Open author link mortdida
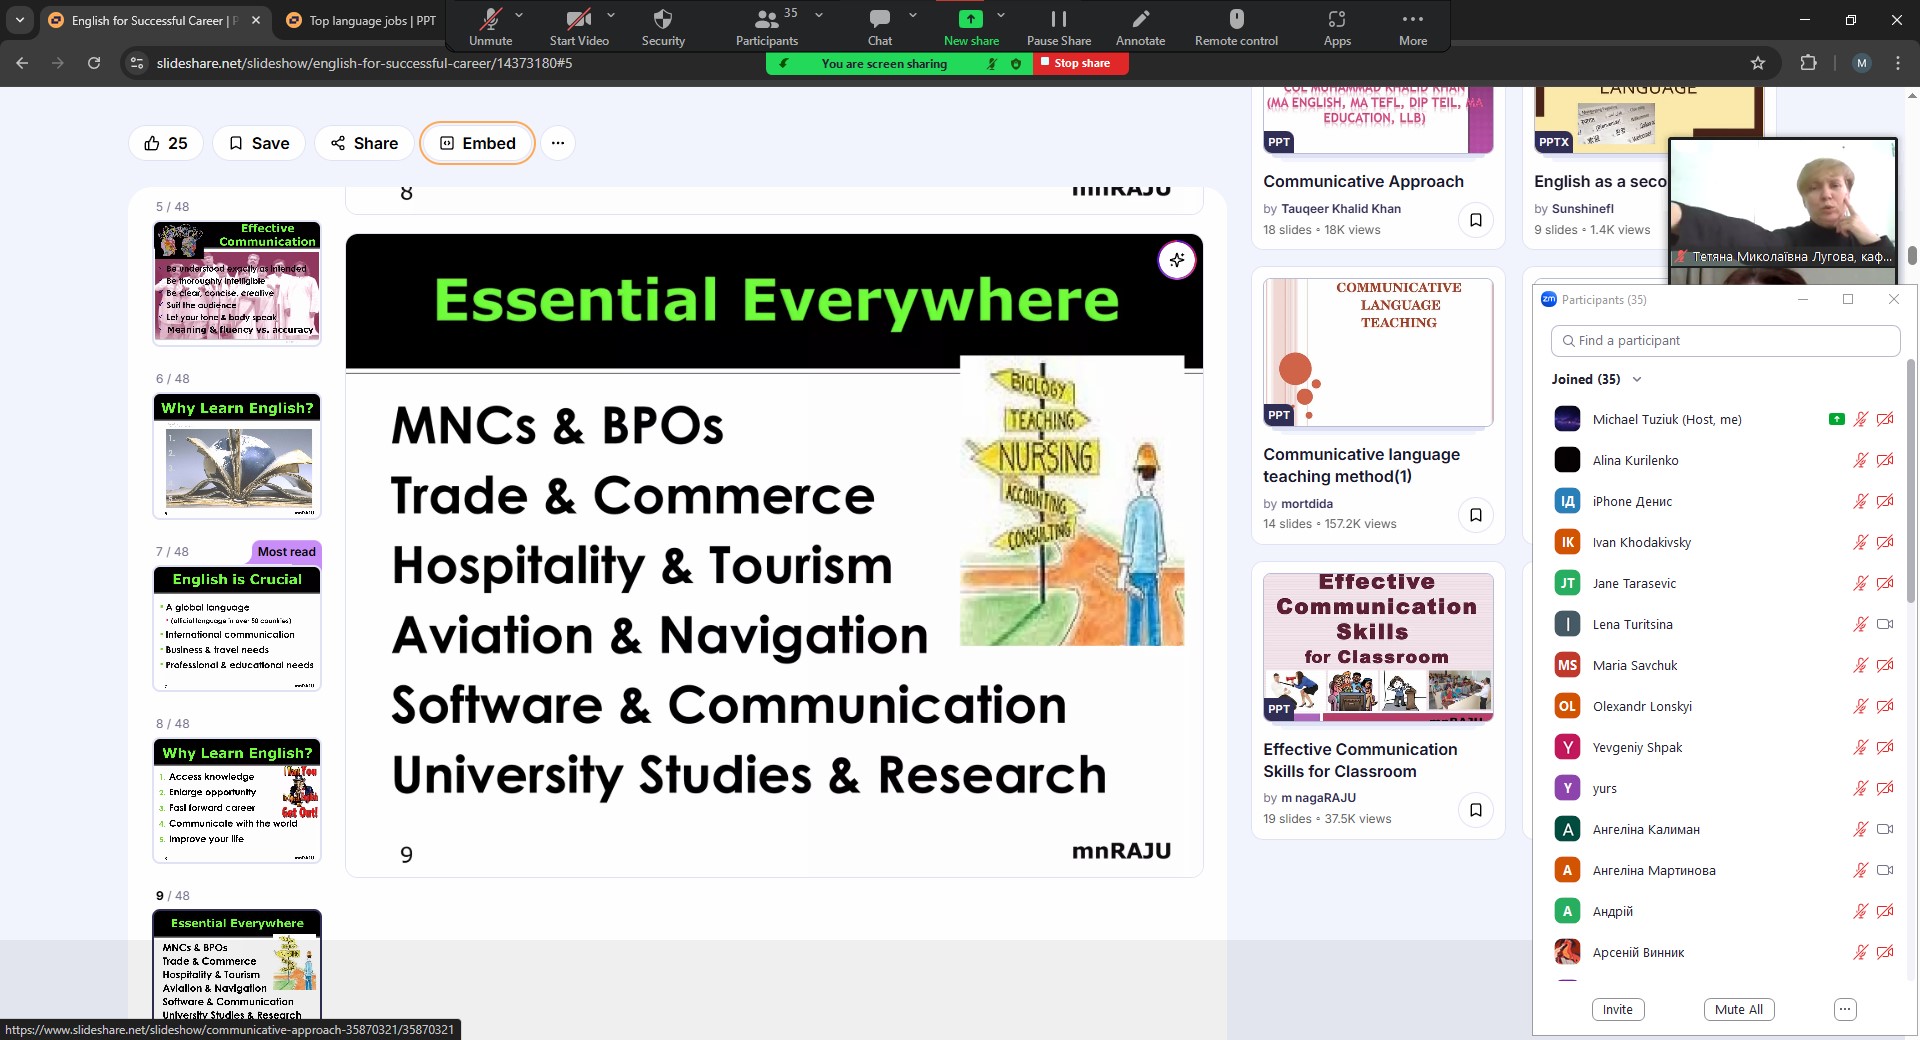Screen dimensions: 1920x1040 1307,504
